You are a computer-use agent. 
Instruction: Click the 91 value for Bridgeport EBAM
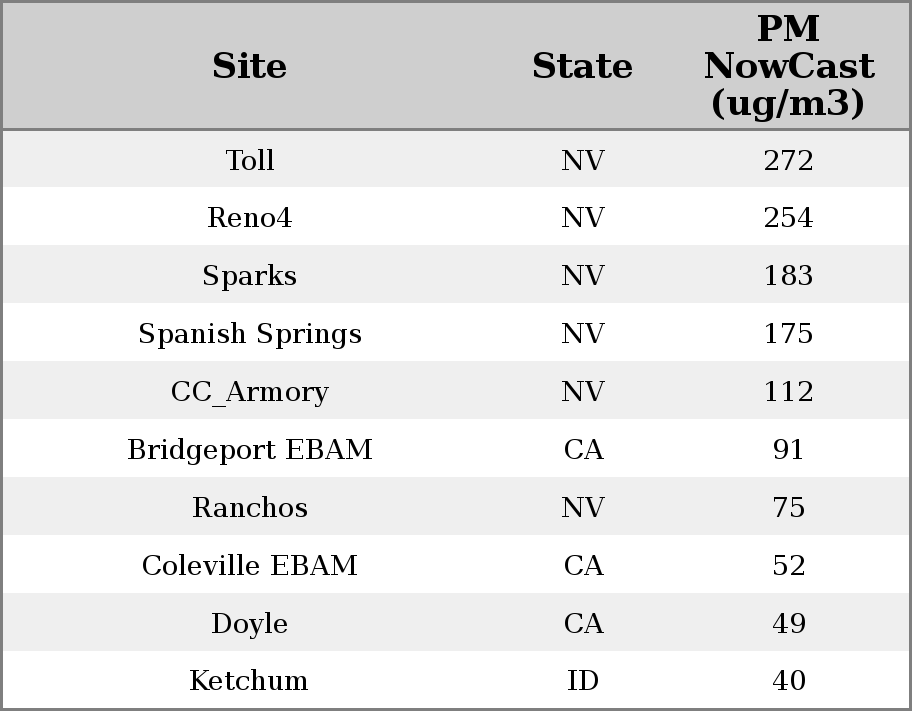[x=788, y=450]
